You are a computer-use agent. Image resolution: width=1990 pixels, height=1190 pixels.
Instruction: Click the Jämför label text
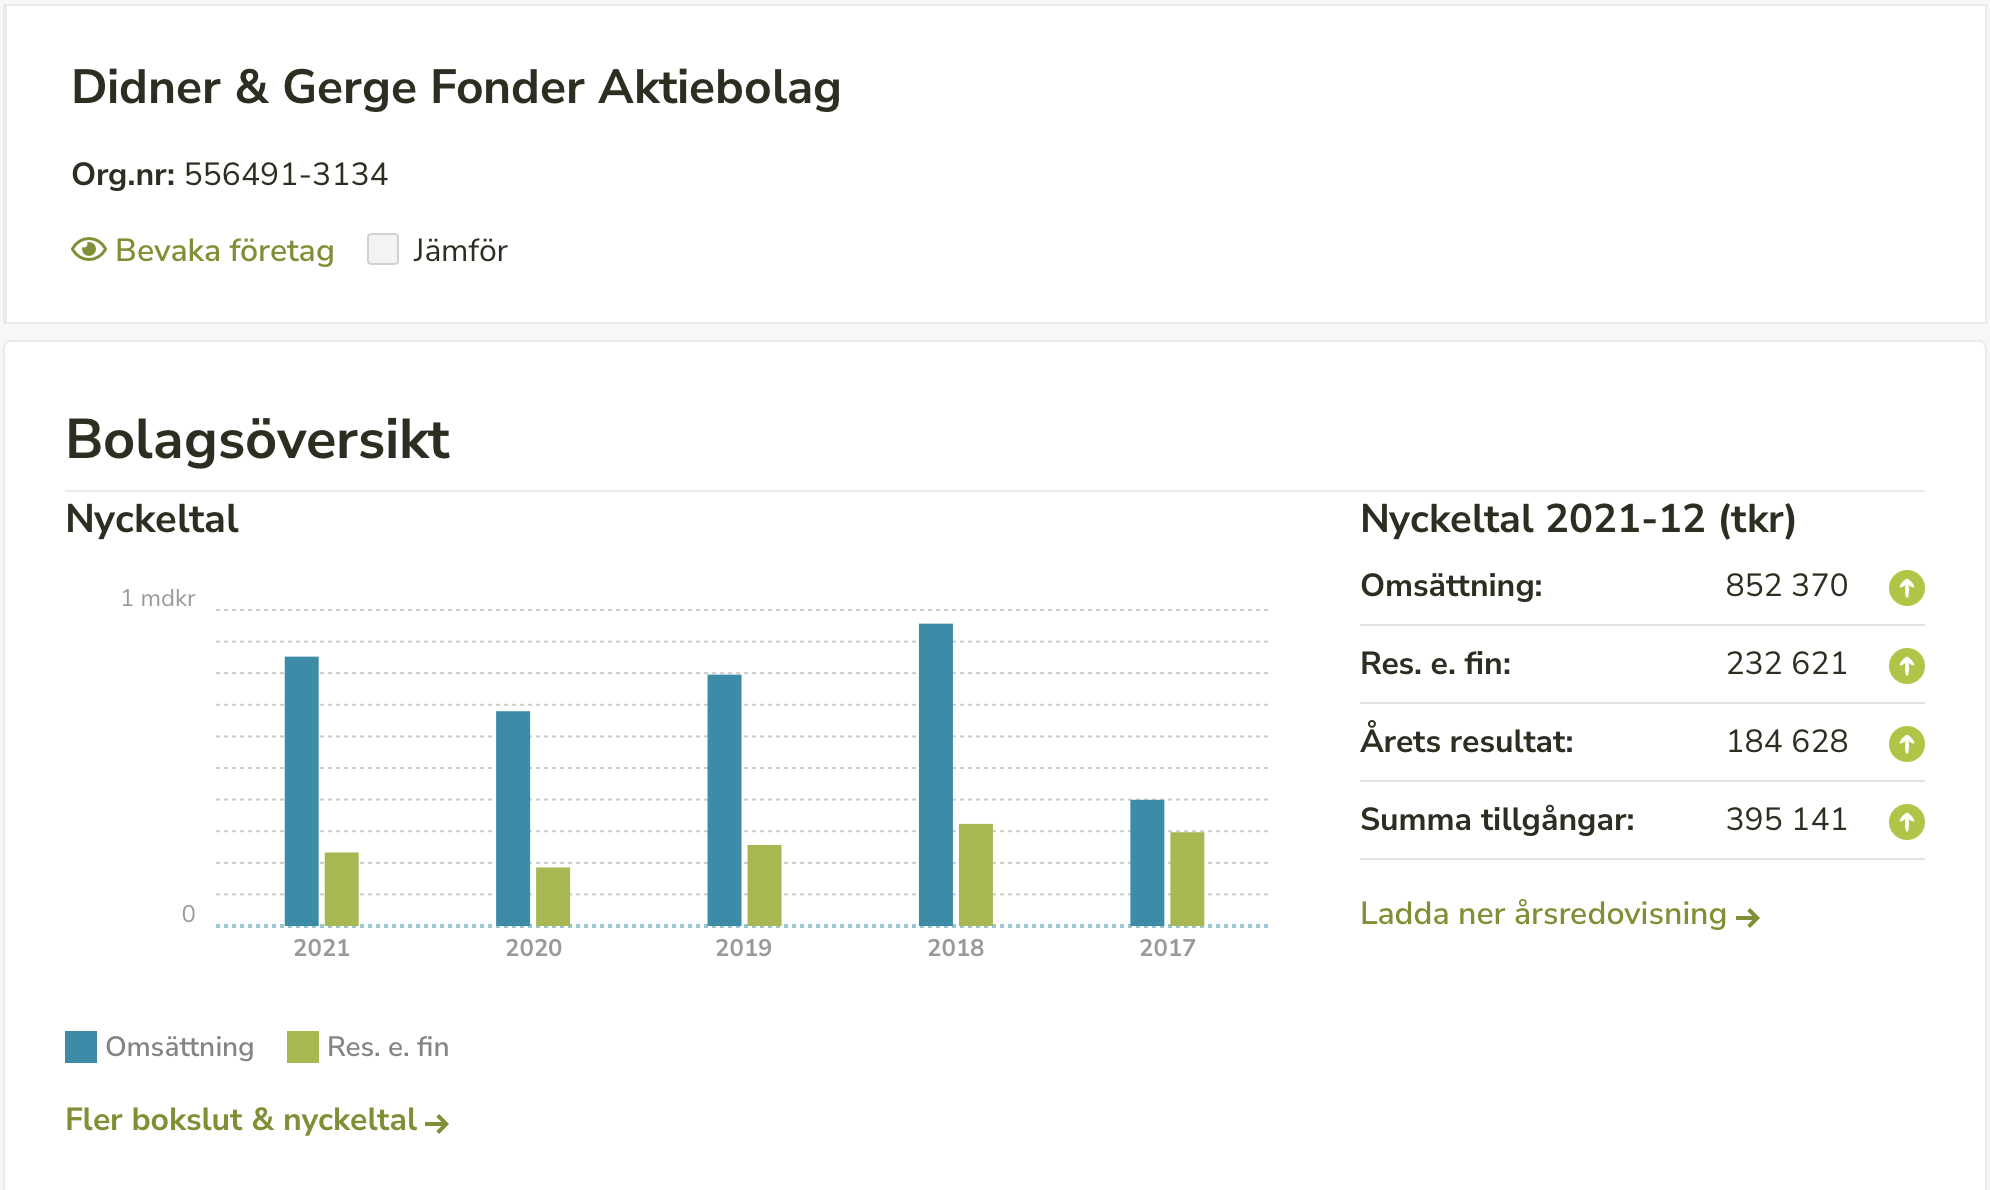click(x=460, y=250)
